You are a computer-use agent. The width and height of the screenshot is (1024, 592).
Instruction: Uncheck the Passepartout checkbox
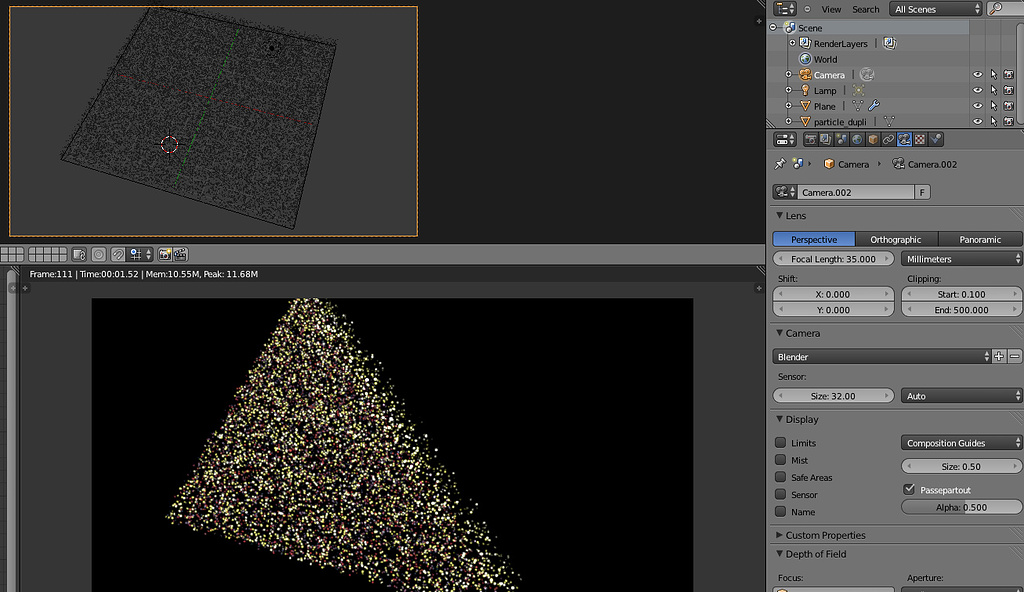tap(909, 489)
